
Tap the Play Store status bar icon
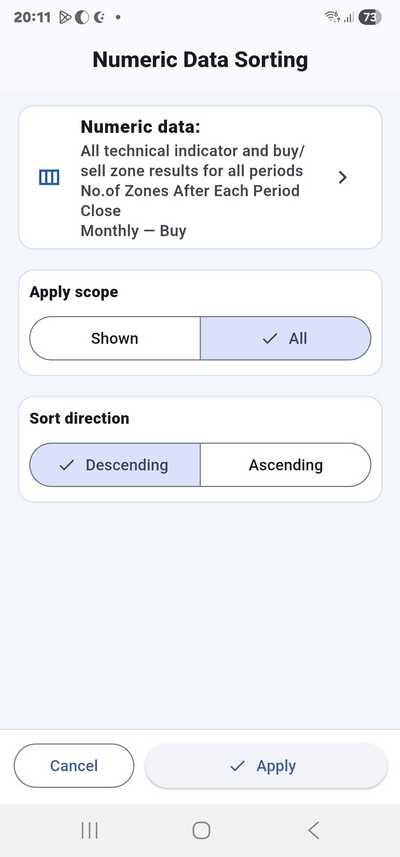click(65, 17)
